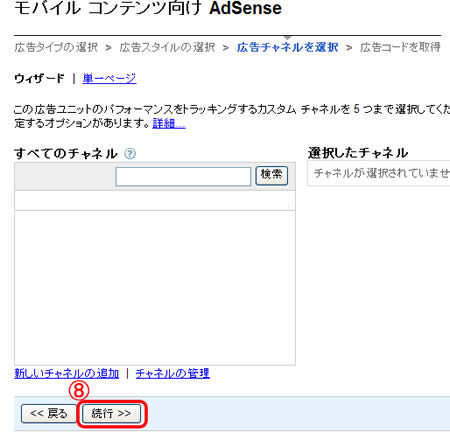Viewport: 450px width, 433px height.
Task: Click the 選択したチャネル heading
Action: [x=358, y=153]
